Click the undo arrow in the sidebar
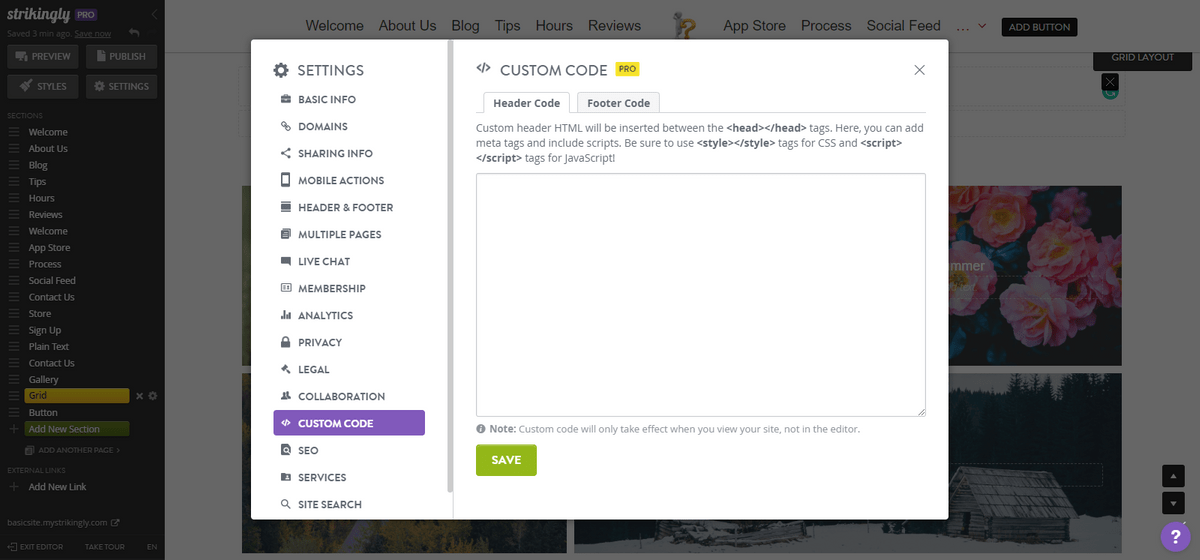This screenshot has height=560, width=1200. coord(134,33)
